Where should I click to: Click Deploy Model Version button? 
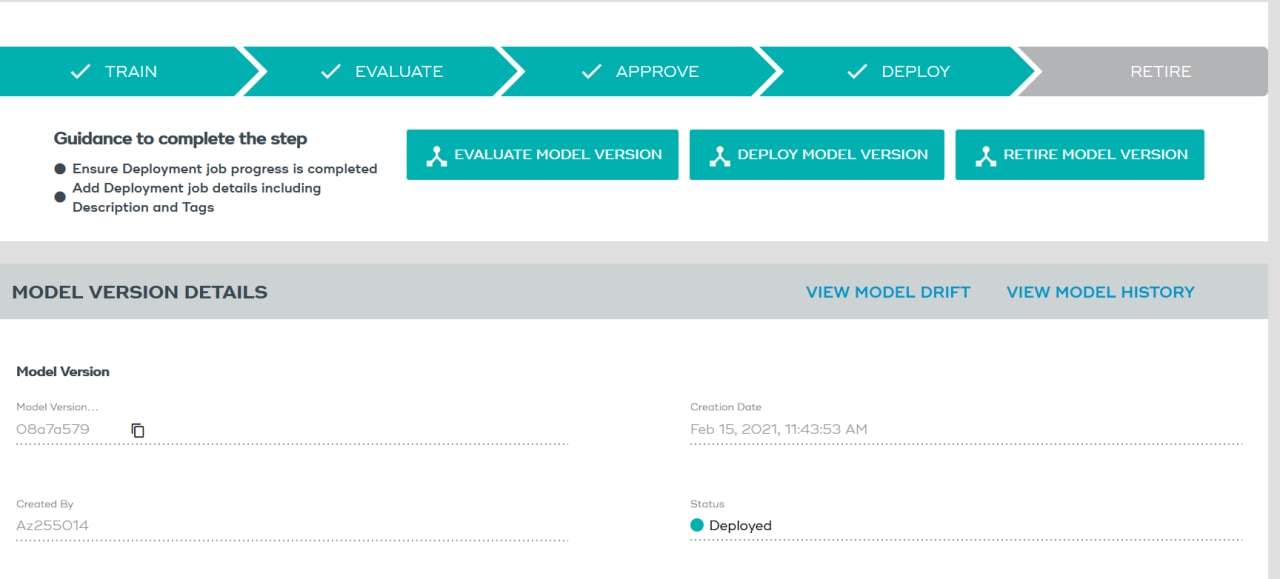click(x=817, y=155)
